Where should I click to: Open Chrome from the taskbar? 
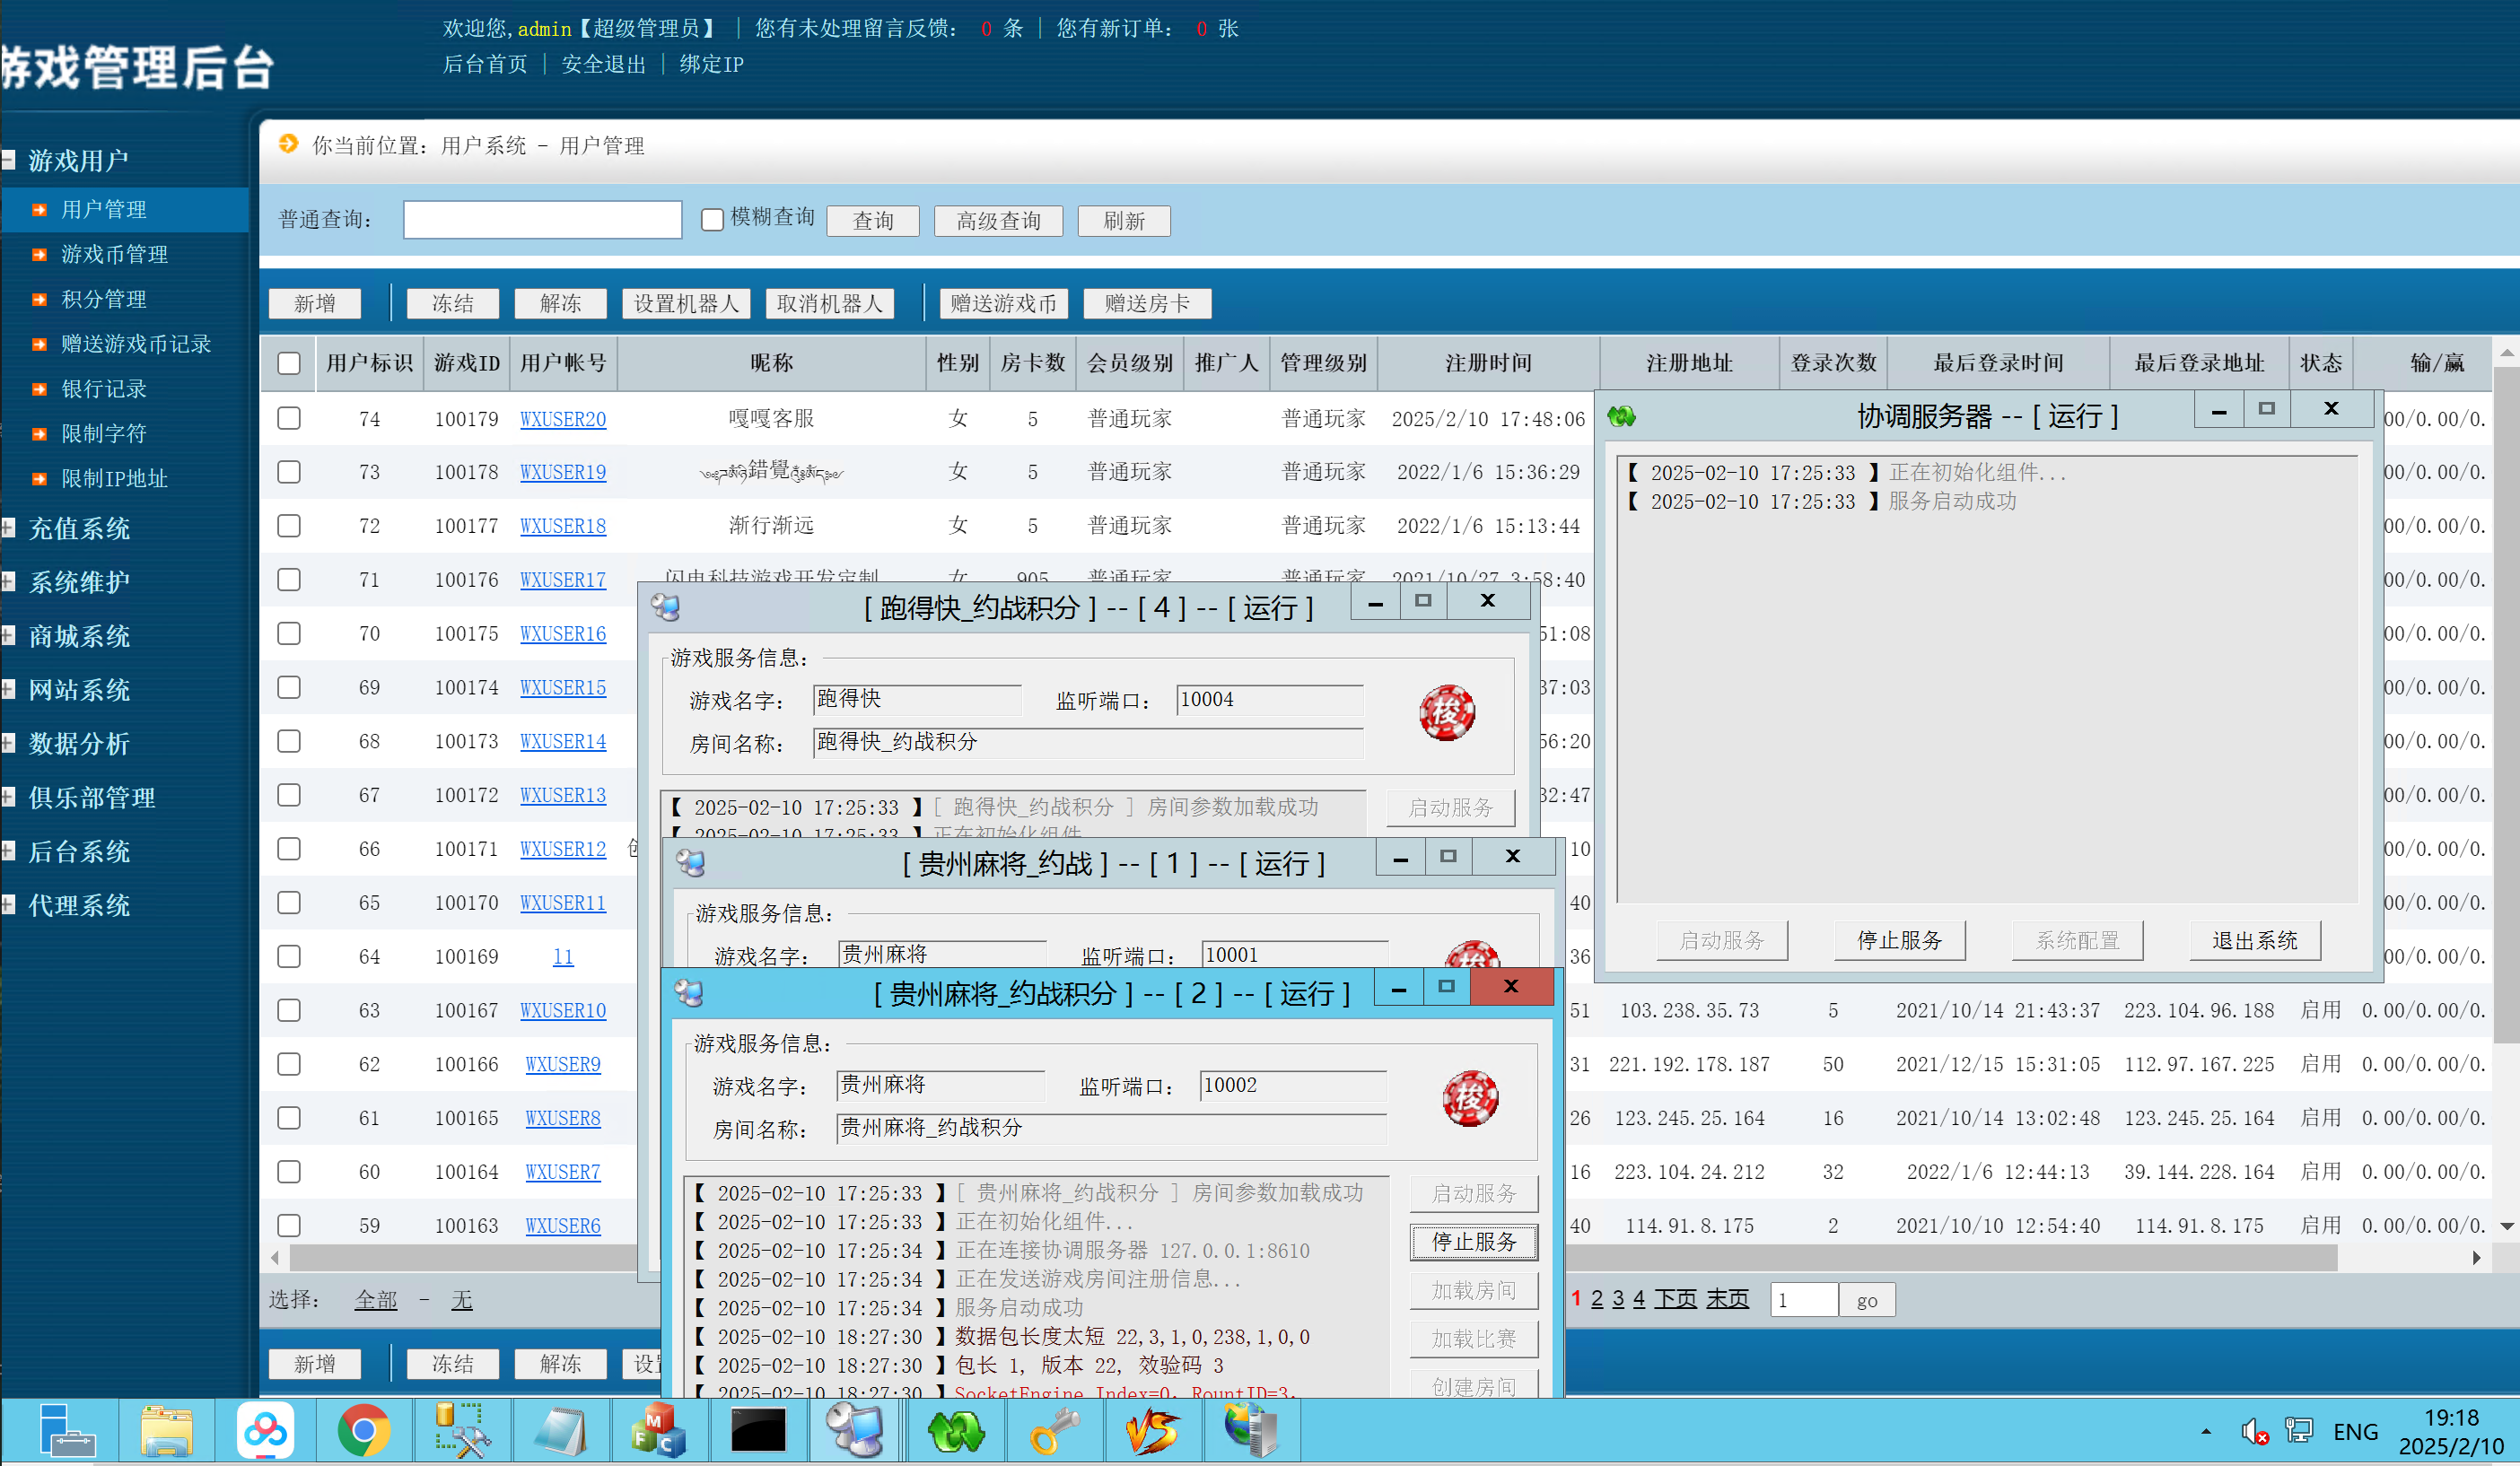tap(363, 1431)
